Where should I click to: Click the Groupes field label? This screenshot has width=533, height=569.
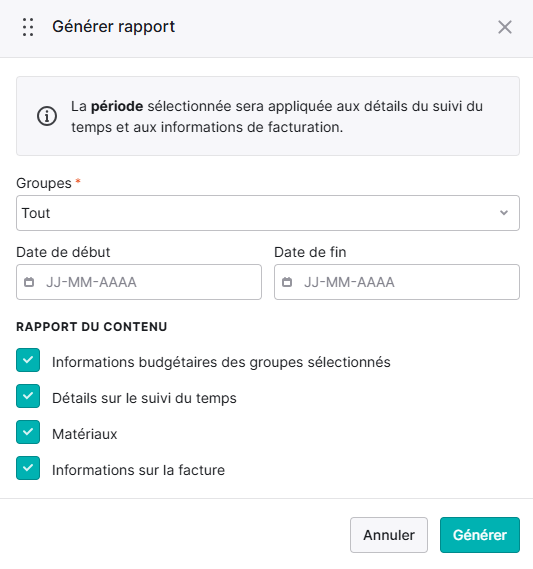44,183
